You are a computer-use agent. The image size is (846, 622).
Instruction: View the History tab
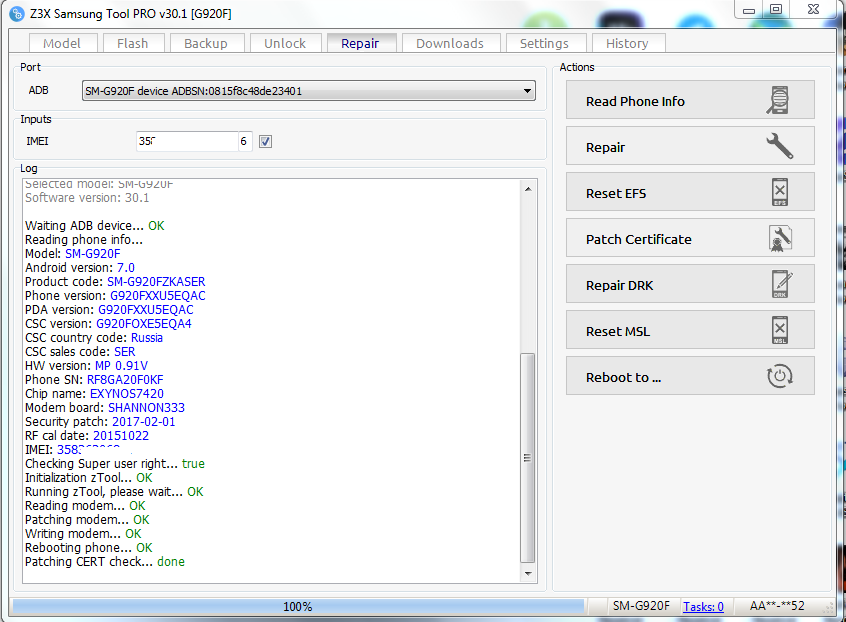(x=627, y=43)
